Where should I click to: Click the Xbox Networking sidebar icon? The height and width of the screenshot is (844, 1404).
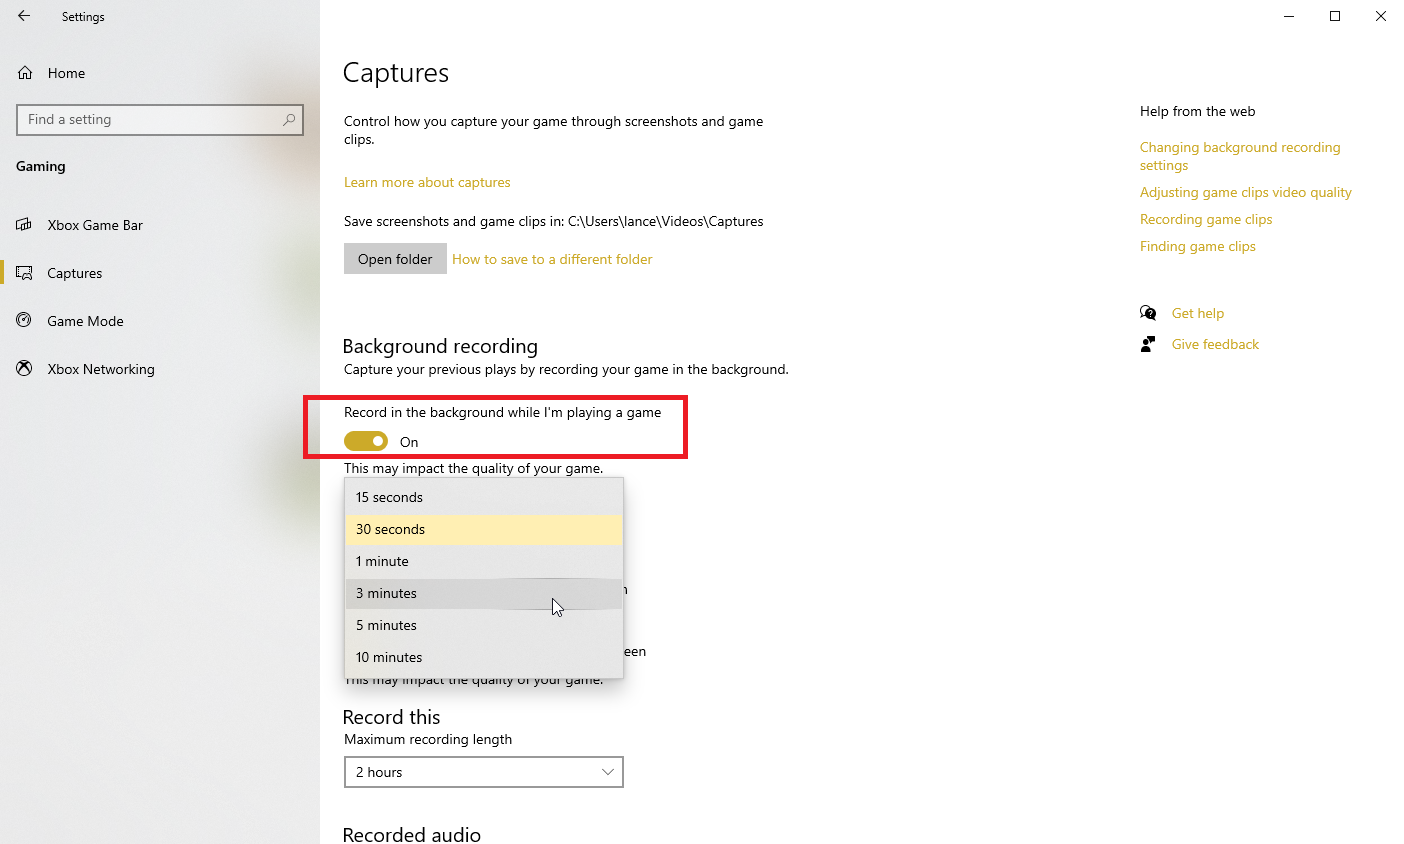[24, 368]
